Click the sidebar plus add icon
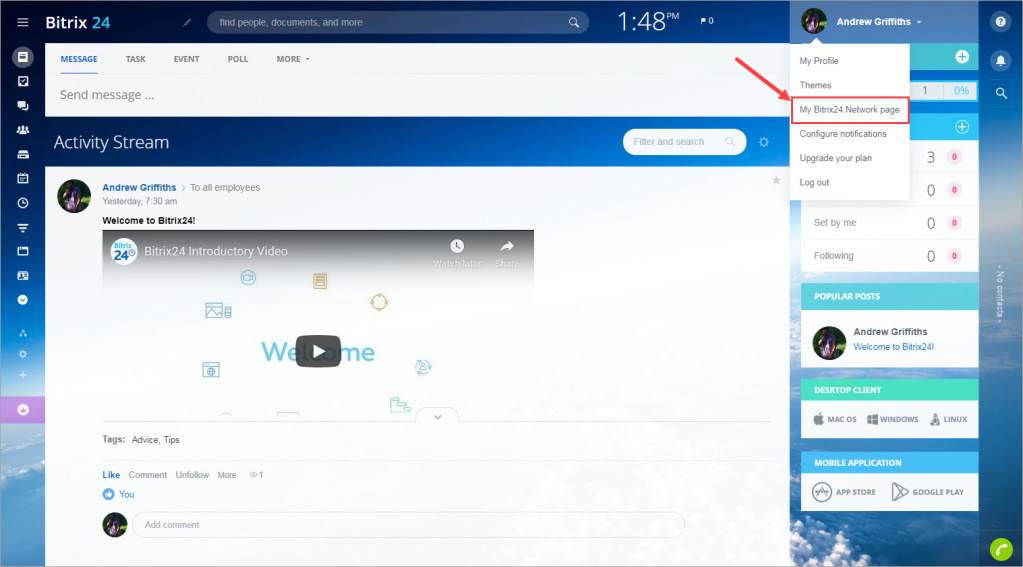The image size is (1023, 567). [x=23, y=375]
